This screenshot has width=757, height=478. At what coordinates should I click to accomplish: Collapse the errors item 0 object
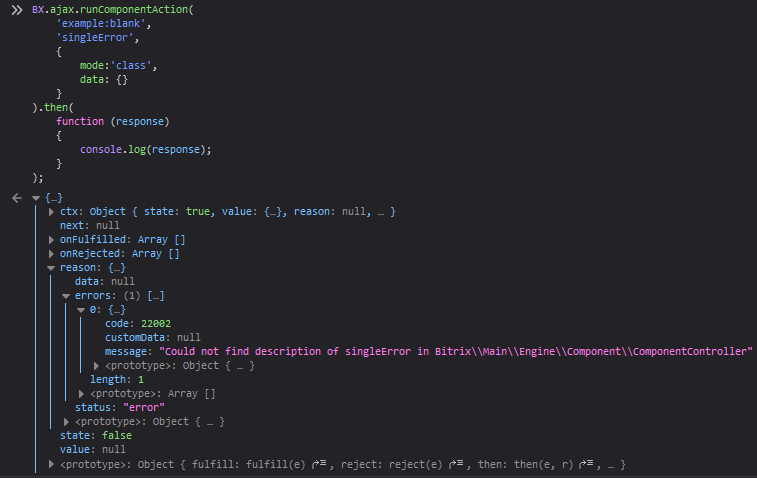coord(81,310)
